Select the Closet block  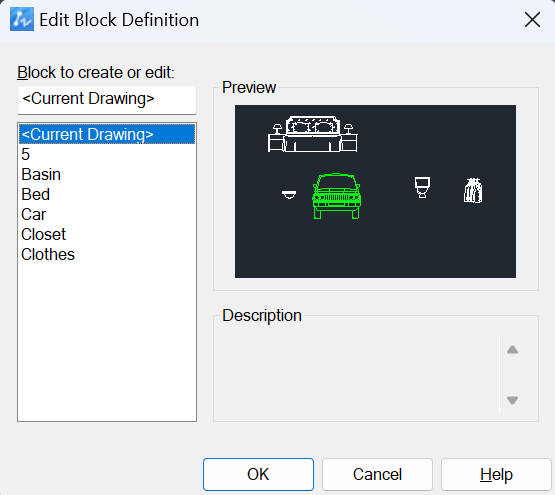(x=107, y=234)
